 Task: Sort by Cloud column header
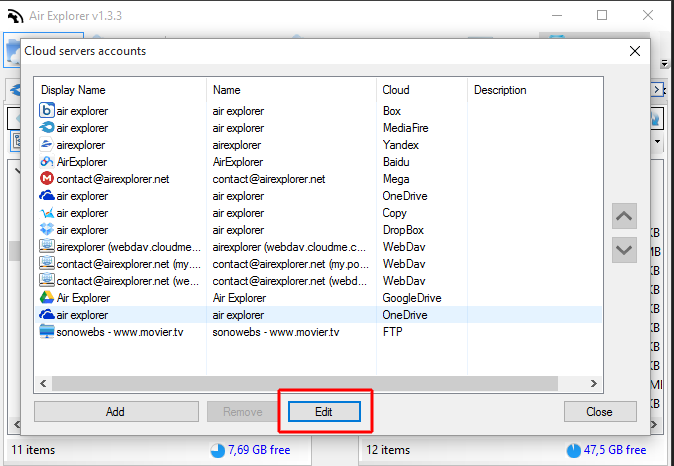(422, 90)
